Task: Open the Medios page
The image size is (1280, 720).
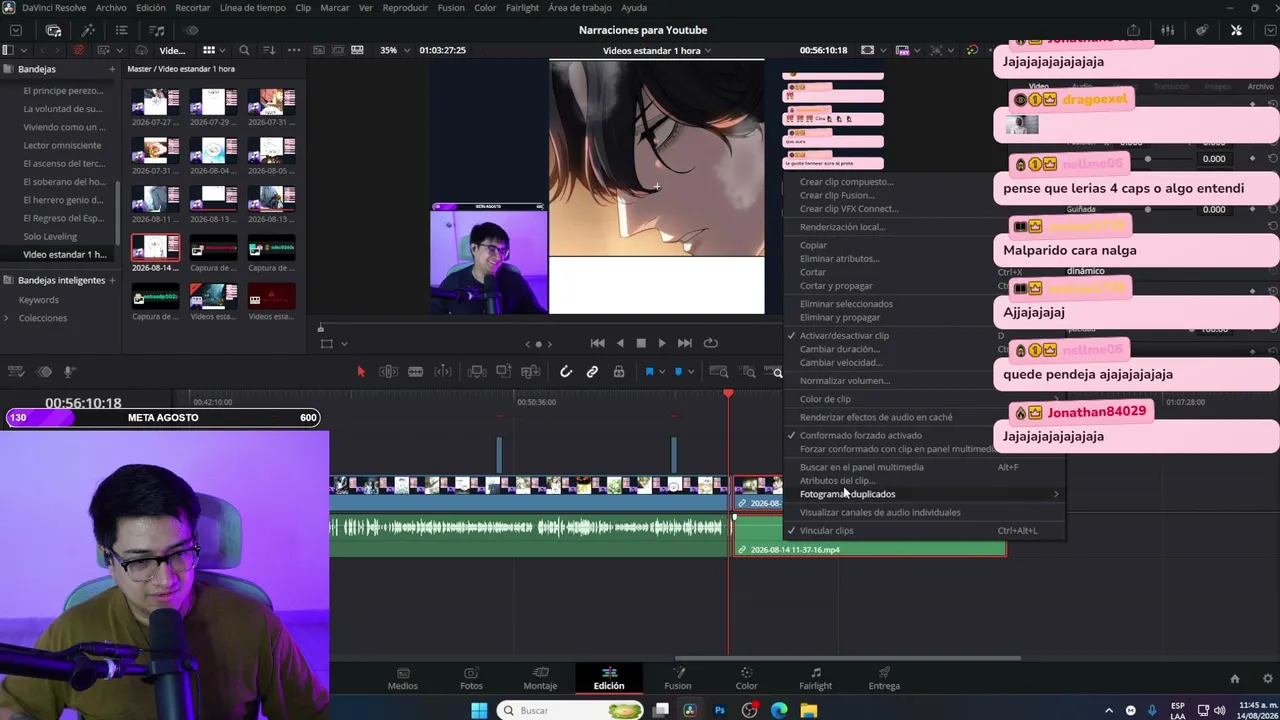Action: [403, 679]
